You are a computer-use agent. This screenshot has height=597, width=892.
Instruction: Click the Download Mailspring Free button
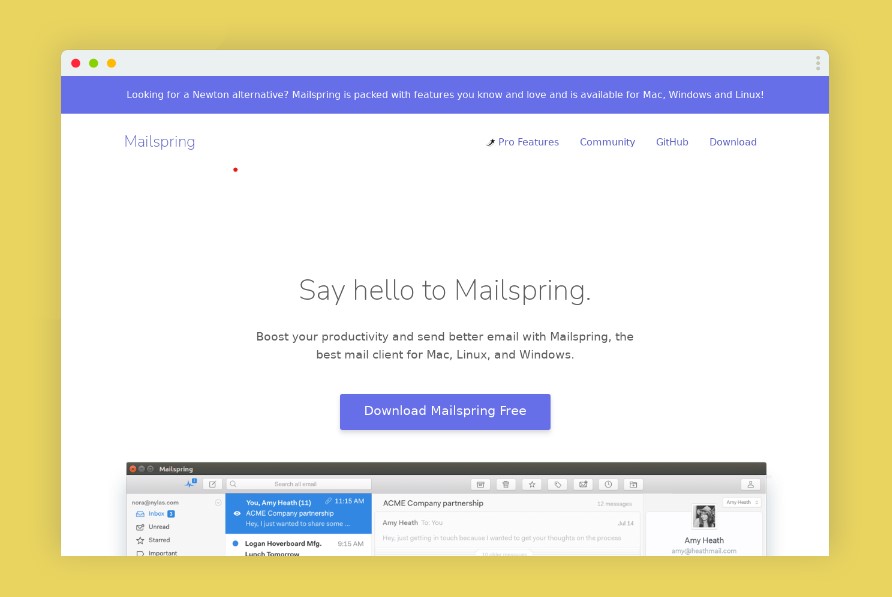[445, 411]
